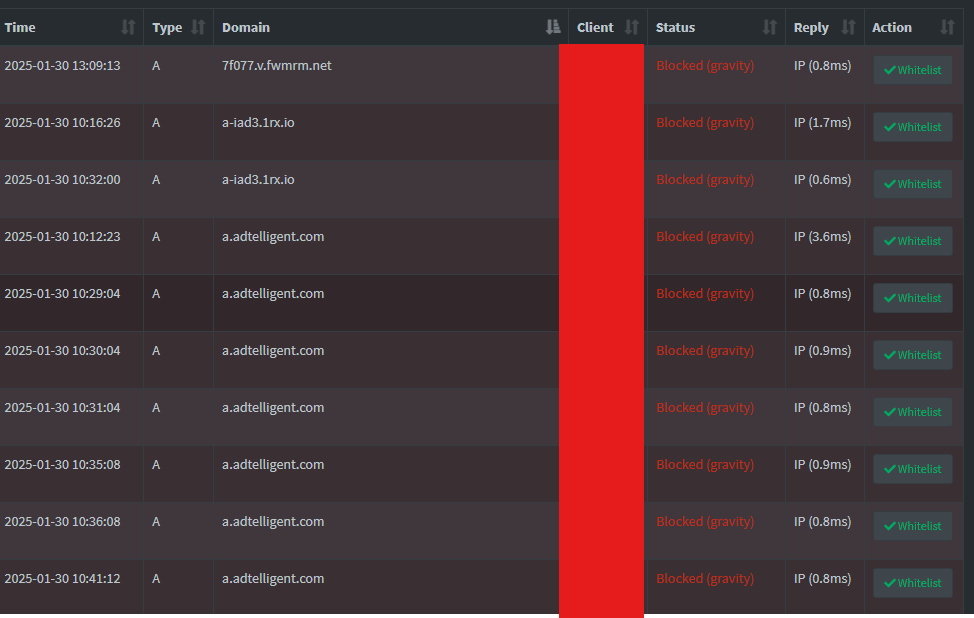Select the domain 7f077.v.fwmrm.net
The width and height of the screenshot is (974, 618).
(276, 65)
